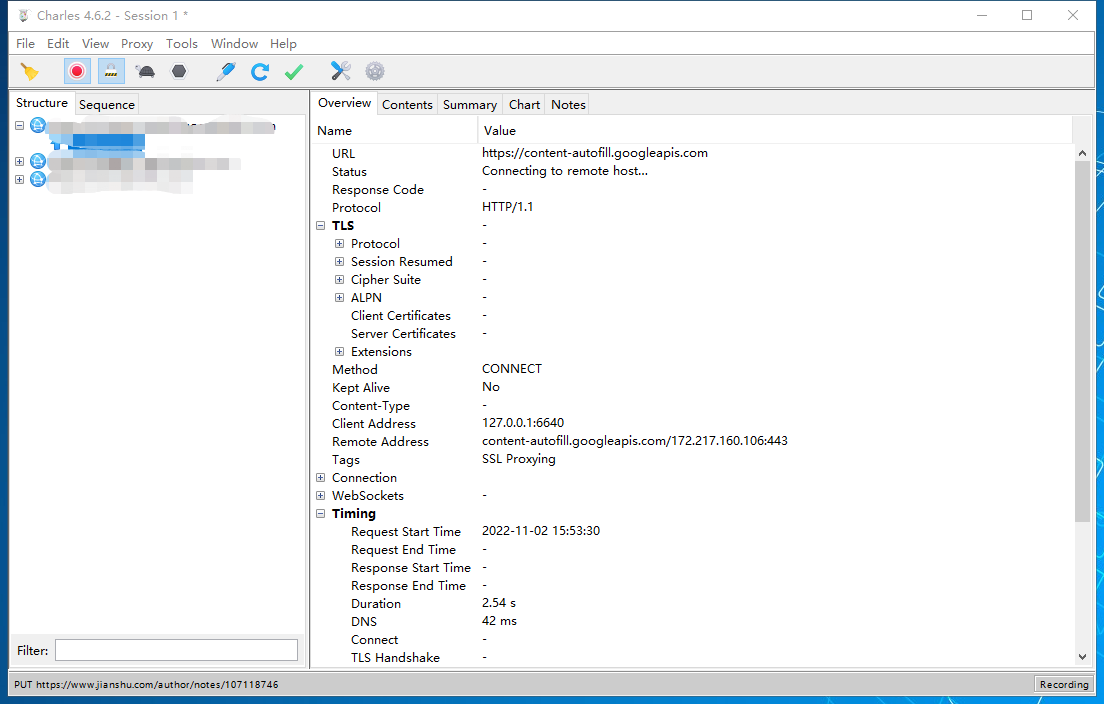Screen dimensions: 1104x704
Task: Select the HTTP/1.1 protocol value
Action: point(508,207)
